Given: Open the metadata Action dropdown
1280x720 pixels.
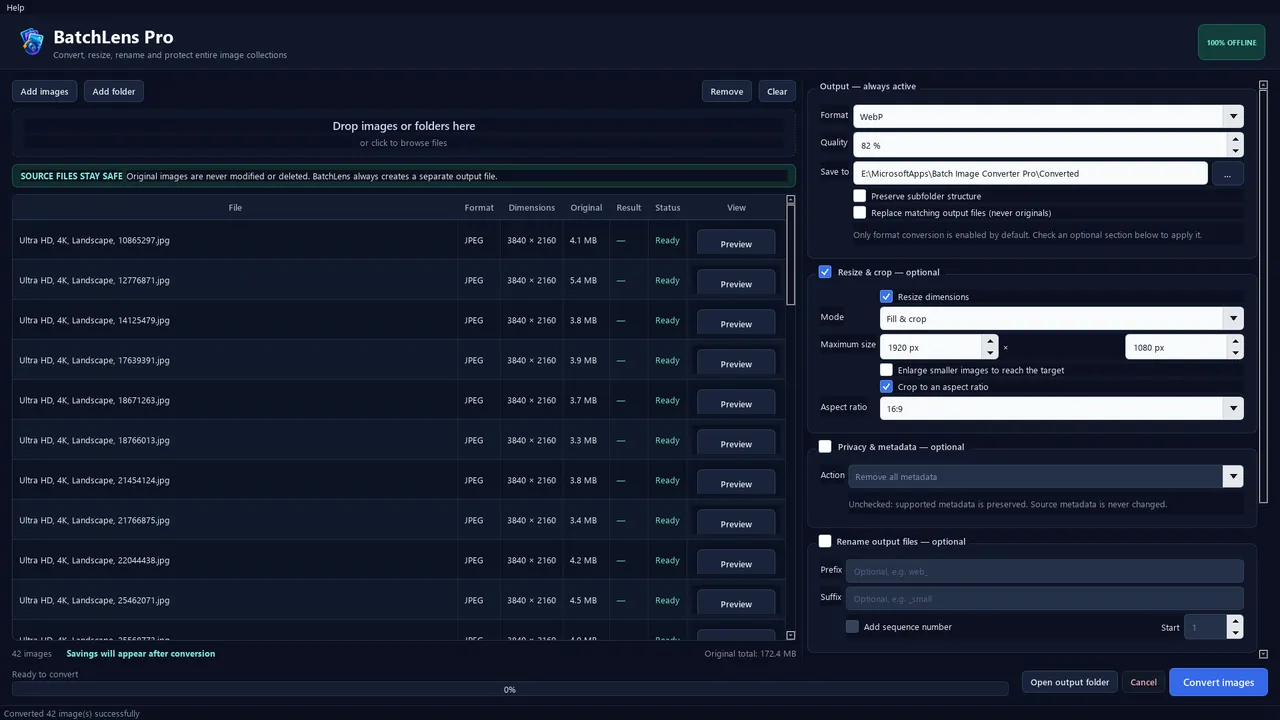Looking at the screenshot, I should click(x=1046, y=476).
